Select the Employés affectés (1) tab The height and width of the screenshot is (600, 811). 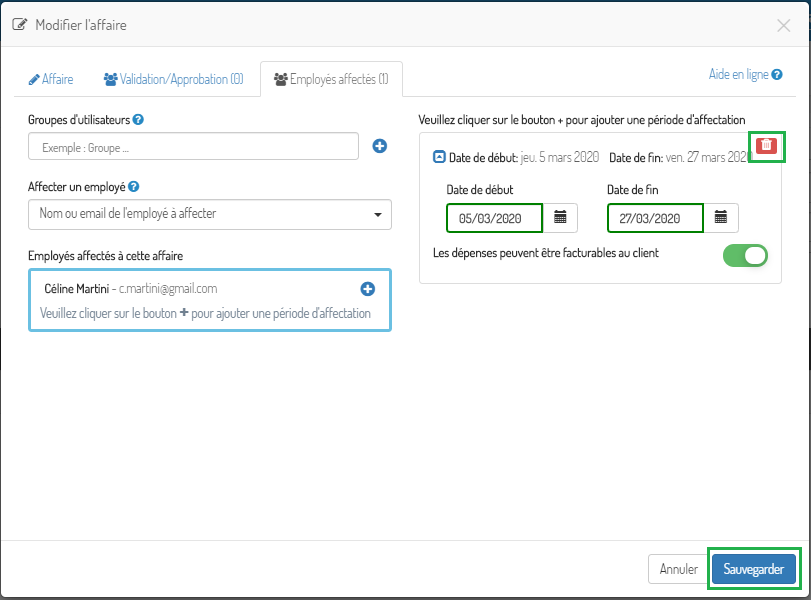pyautogui.click(x=331, y=79)
